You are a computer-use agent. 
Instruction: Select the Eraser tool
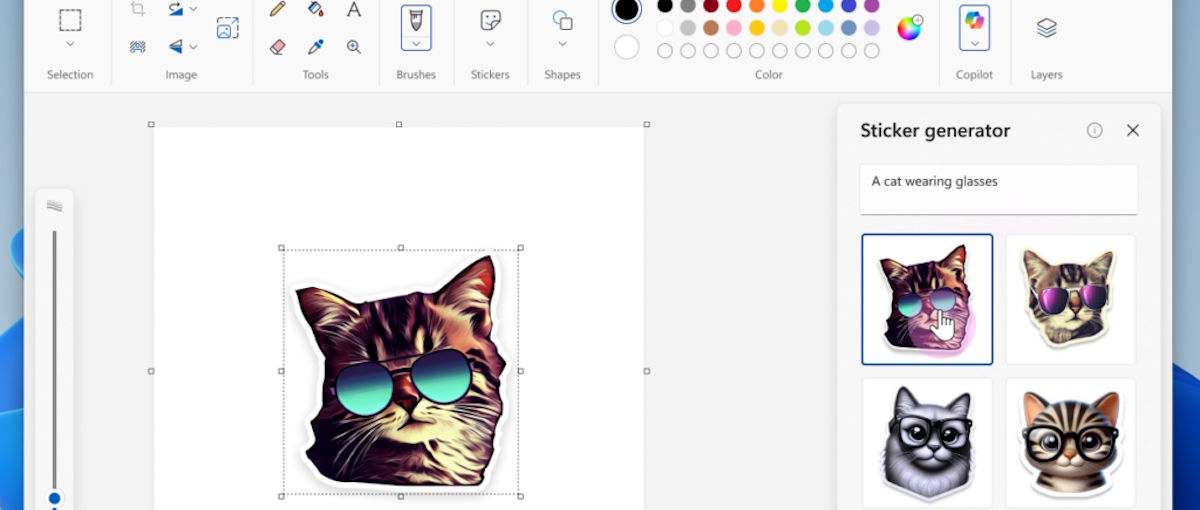click(x=278, y=46)
